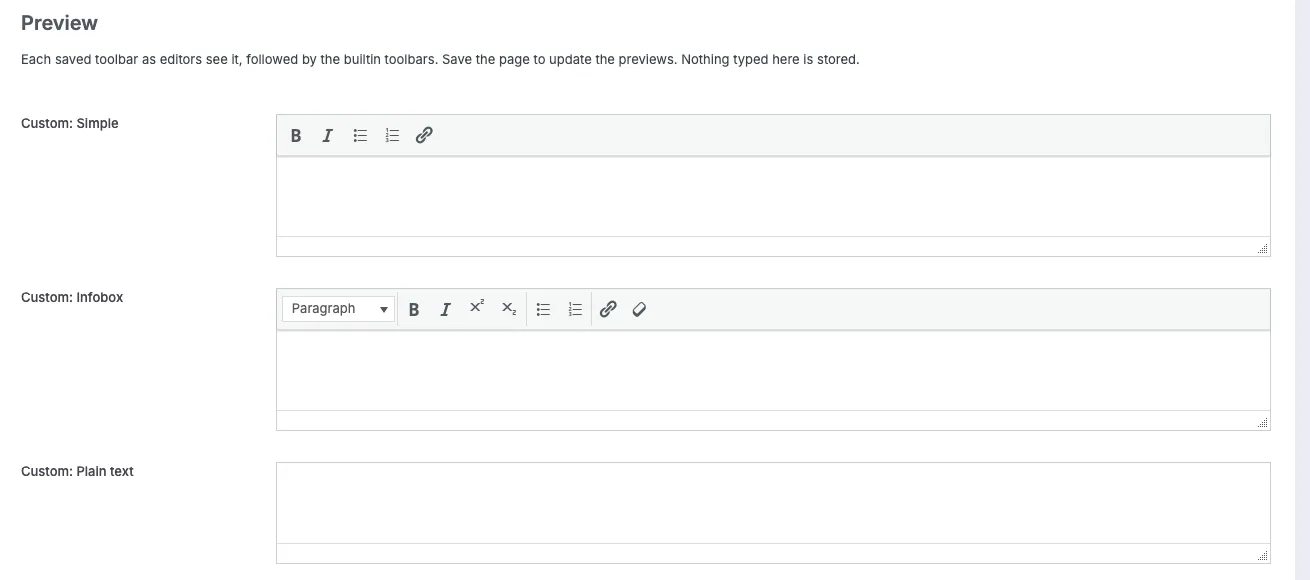Grab resize handle of Custom: Infobox editor
The height and width of the screenshot is (580, 1310).
[x=1263, y=423]
